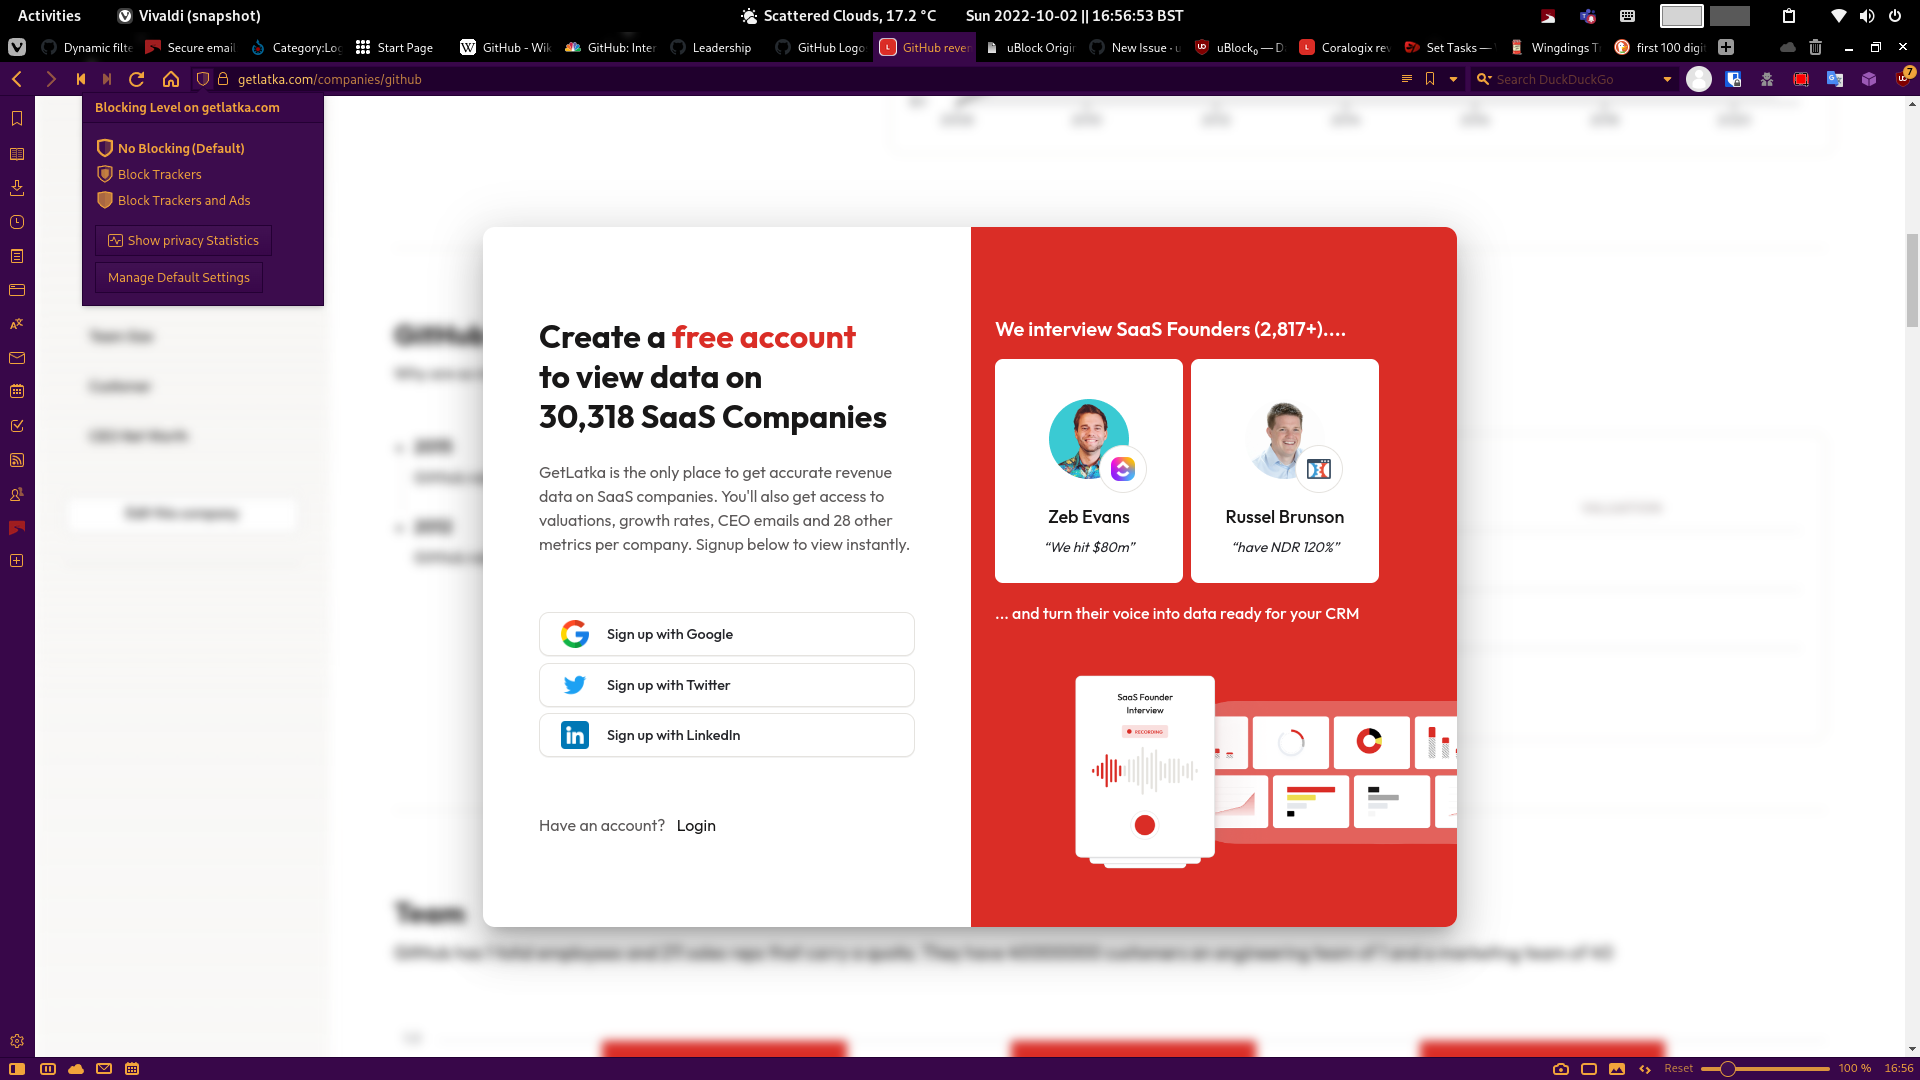1920x1080 pixels.
Task: Open Feeds panel in sidebar
Action: coord(17,460)
